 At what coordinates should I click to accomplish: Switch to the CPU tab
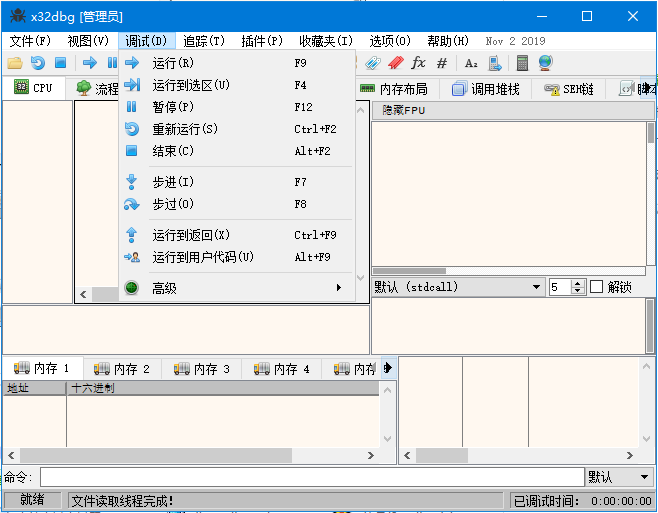pyautogui.click(x=34, y=88)
